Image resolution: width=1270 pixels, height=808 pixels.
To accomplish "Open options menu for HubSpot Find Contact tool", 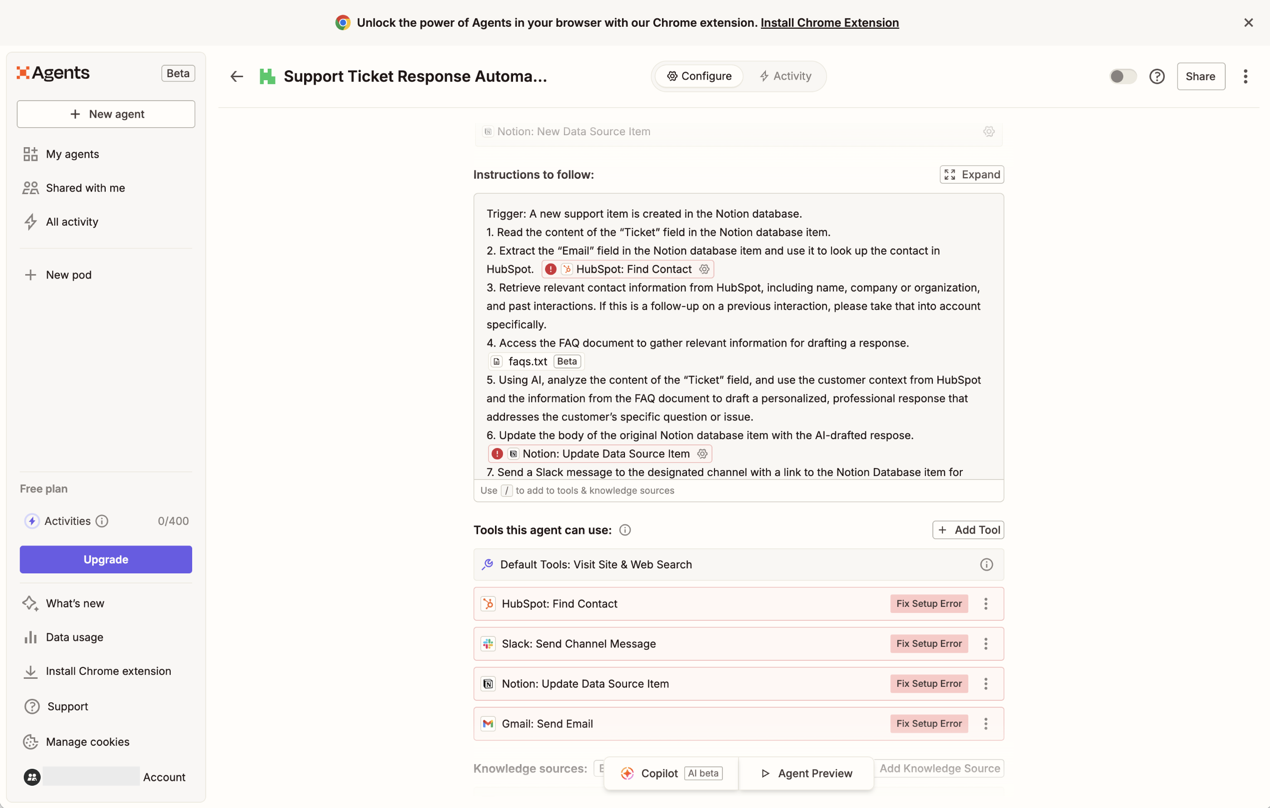I will click(986, 604).
